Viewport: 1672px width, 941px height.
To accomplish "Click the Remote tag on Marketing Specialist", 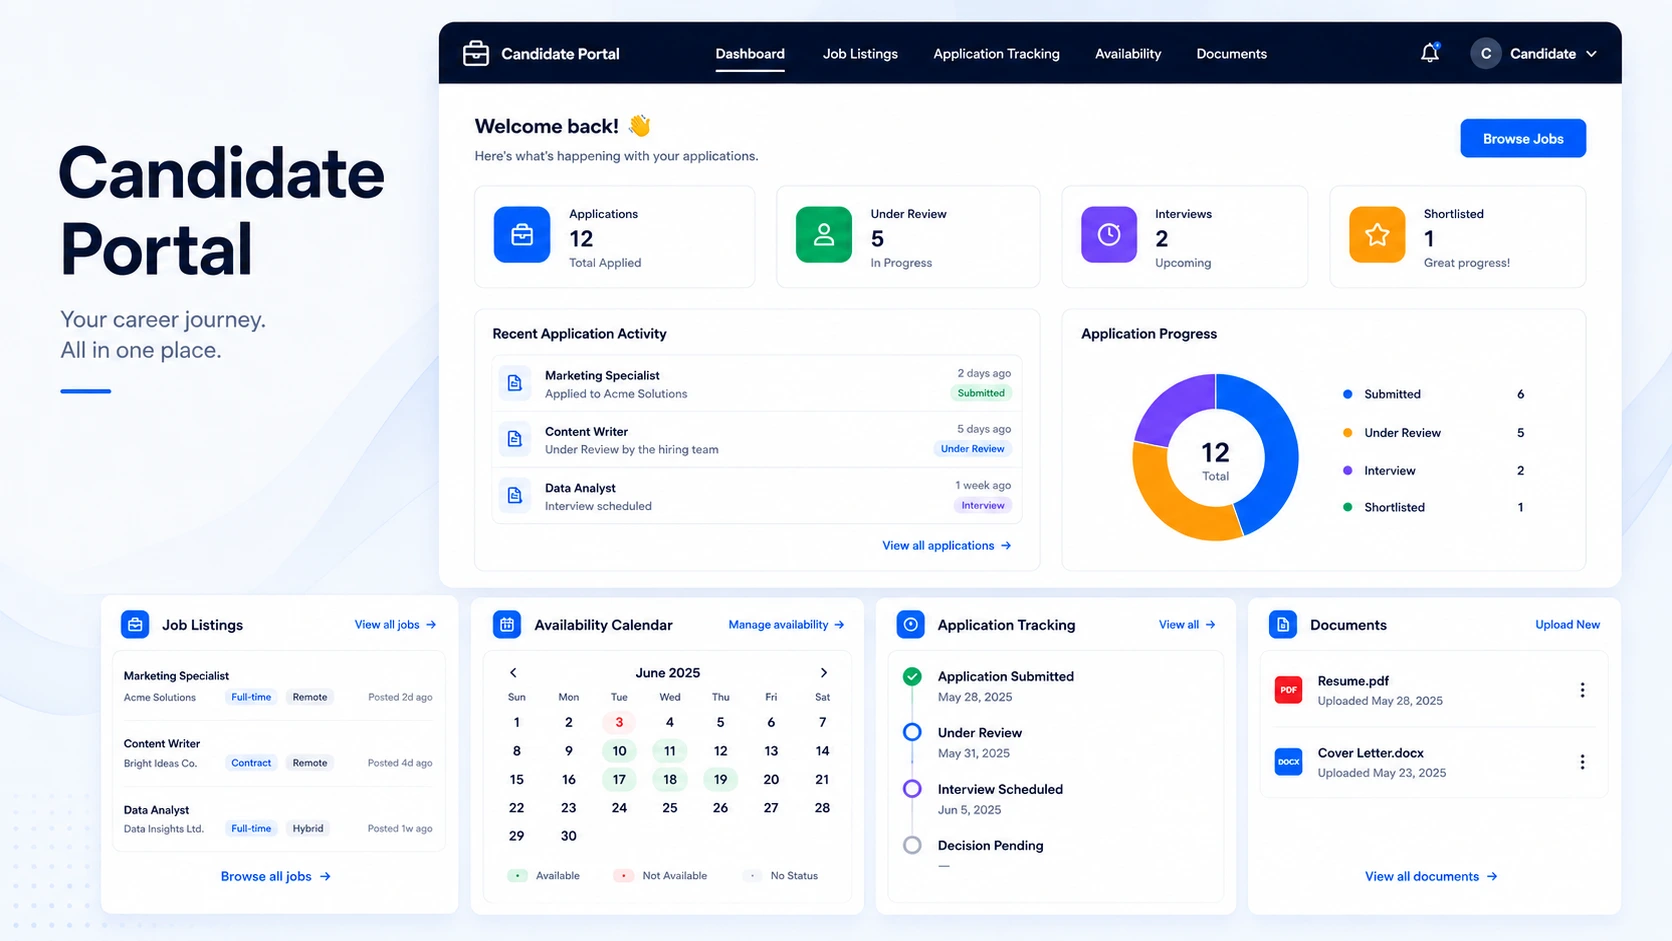I will [310, 697].
